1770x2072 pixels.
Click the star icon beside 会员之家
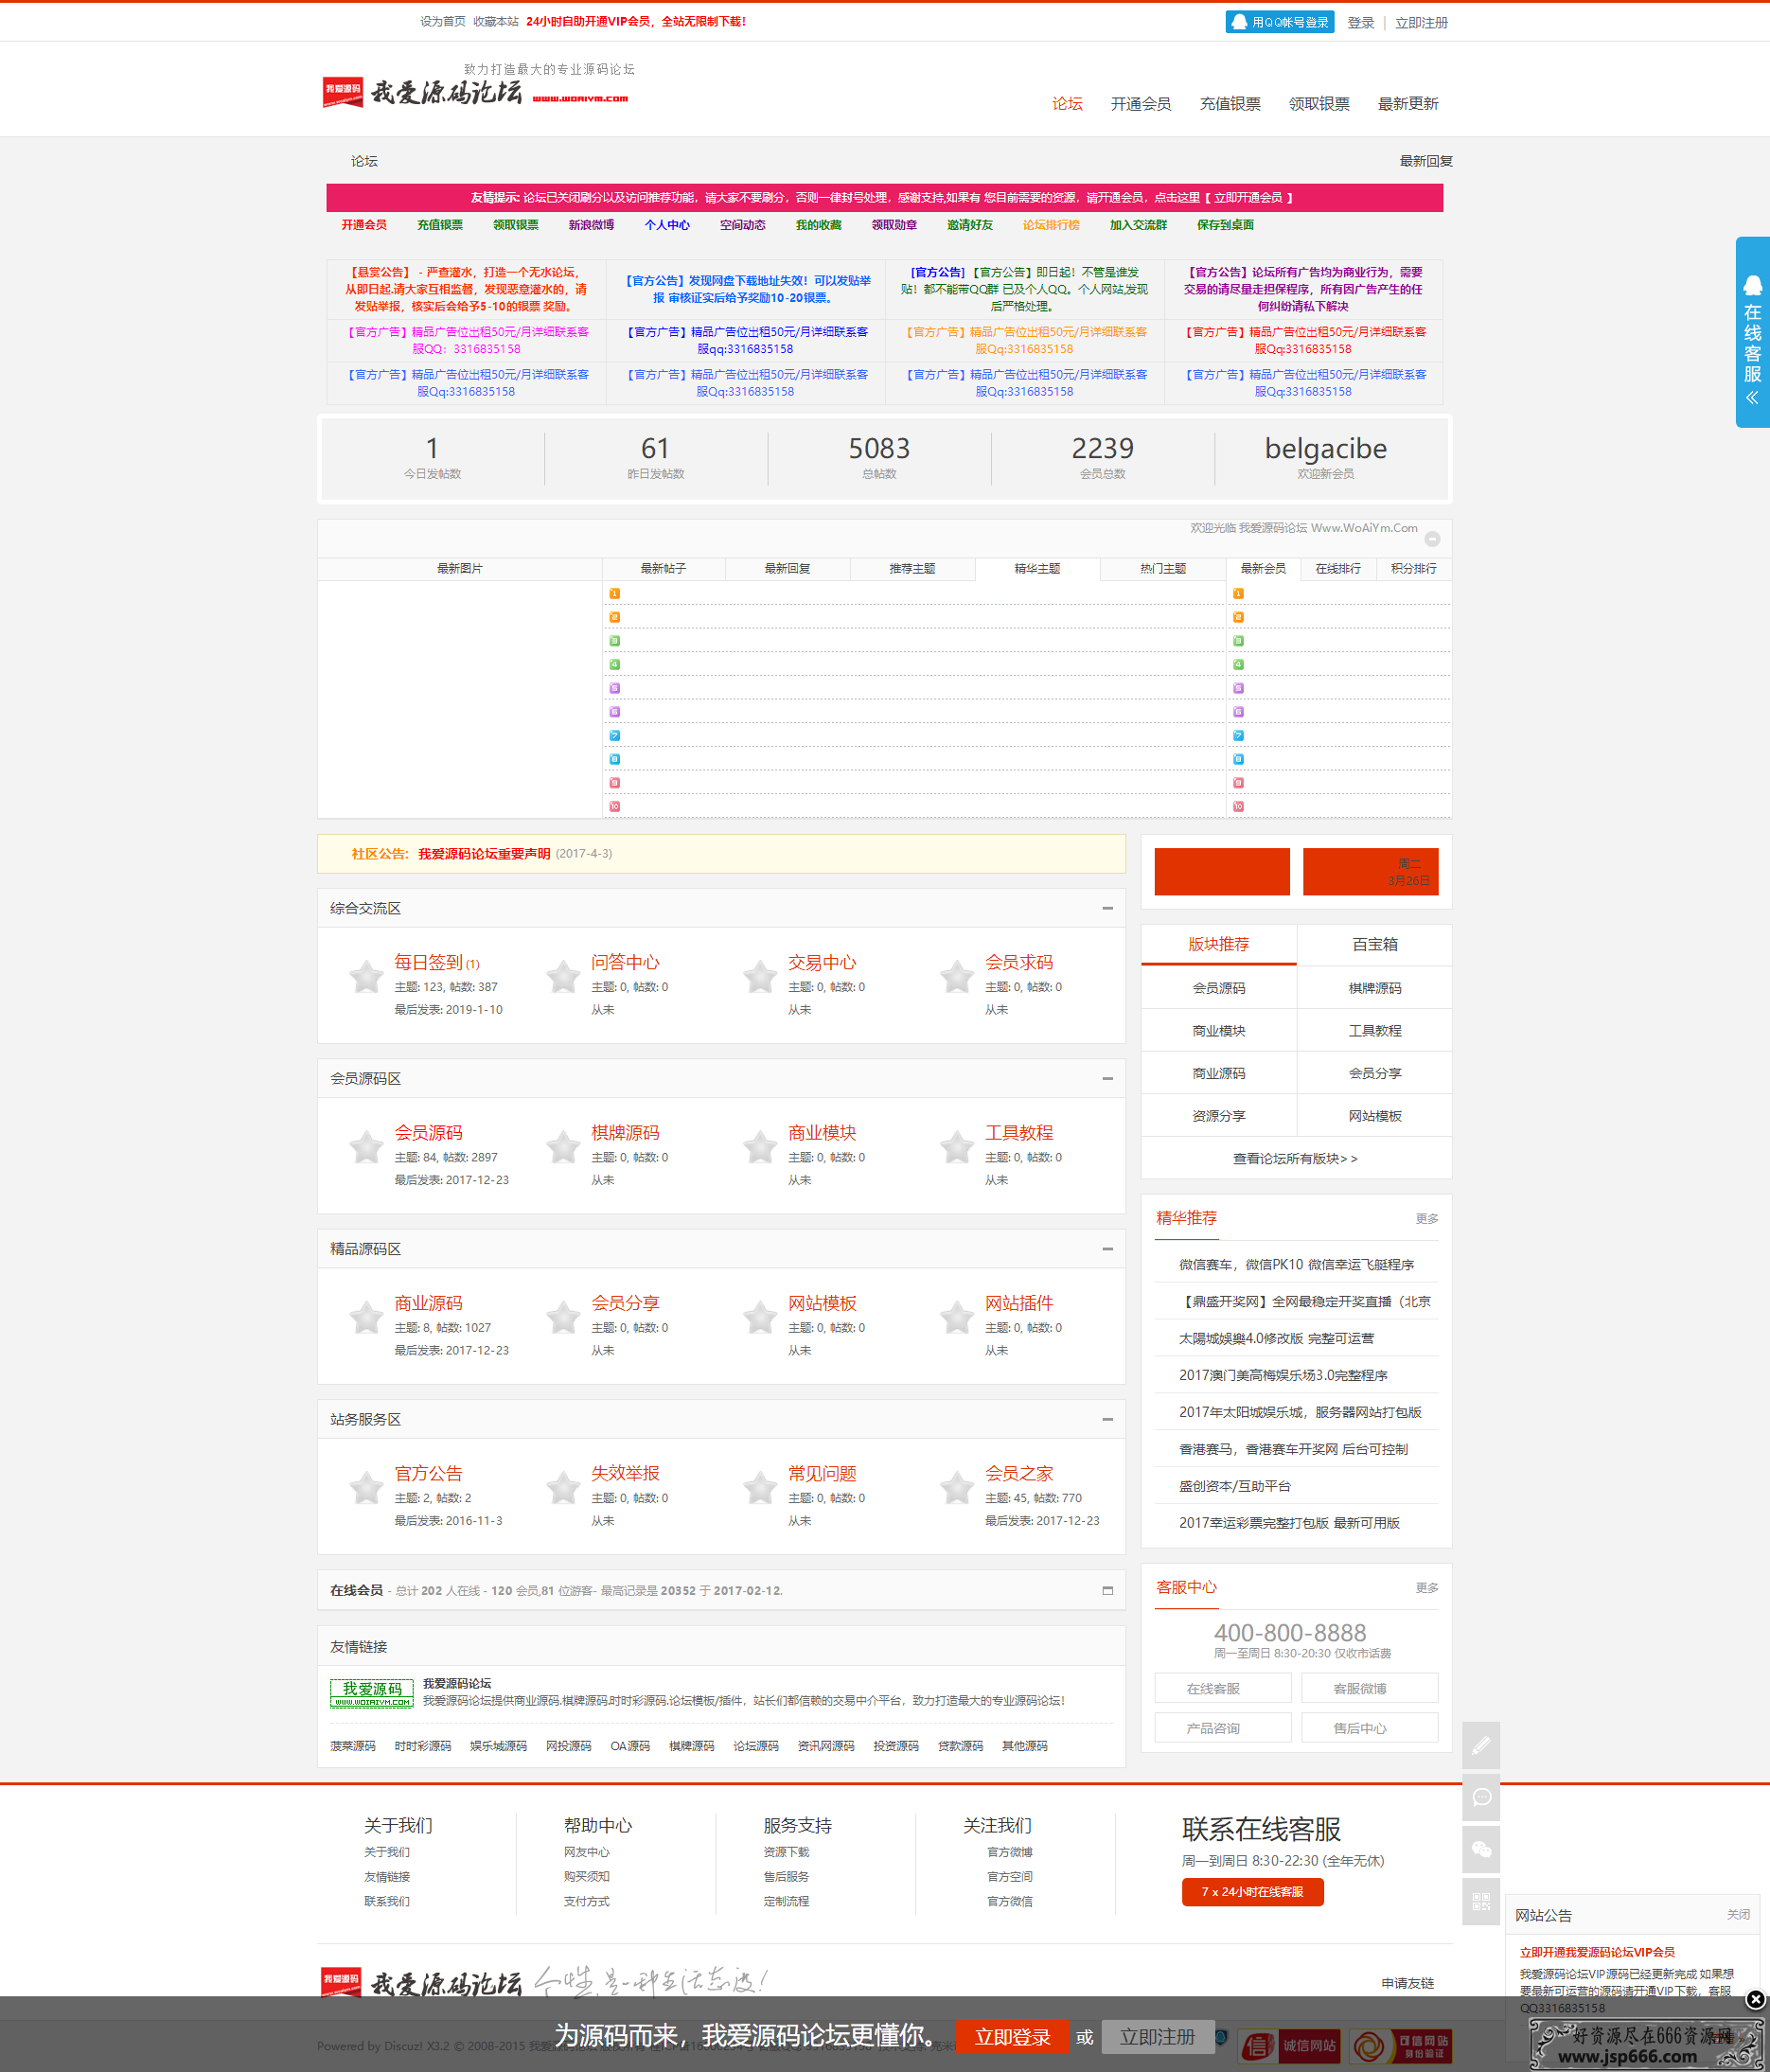[x=957, y=1487]
